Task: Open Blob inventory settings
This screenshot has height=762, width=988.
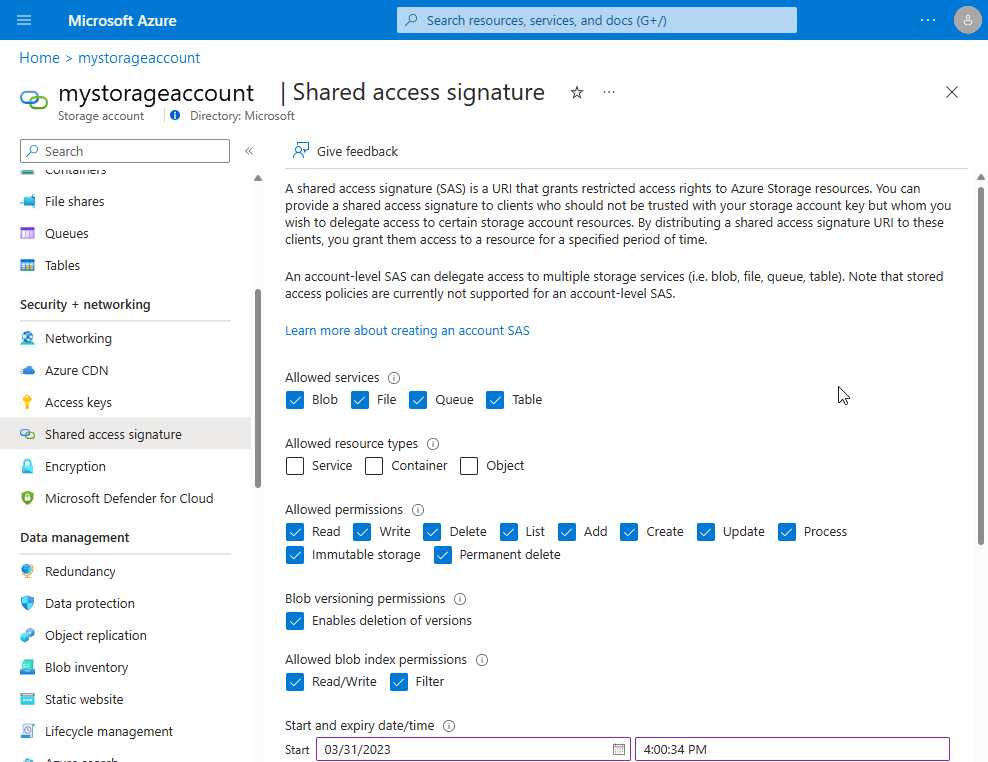Action: pyautogui.click(x=87, y=667)
